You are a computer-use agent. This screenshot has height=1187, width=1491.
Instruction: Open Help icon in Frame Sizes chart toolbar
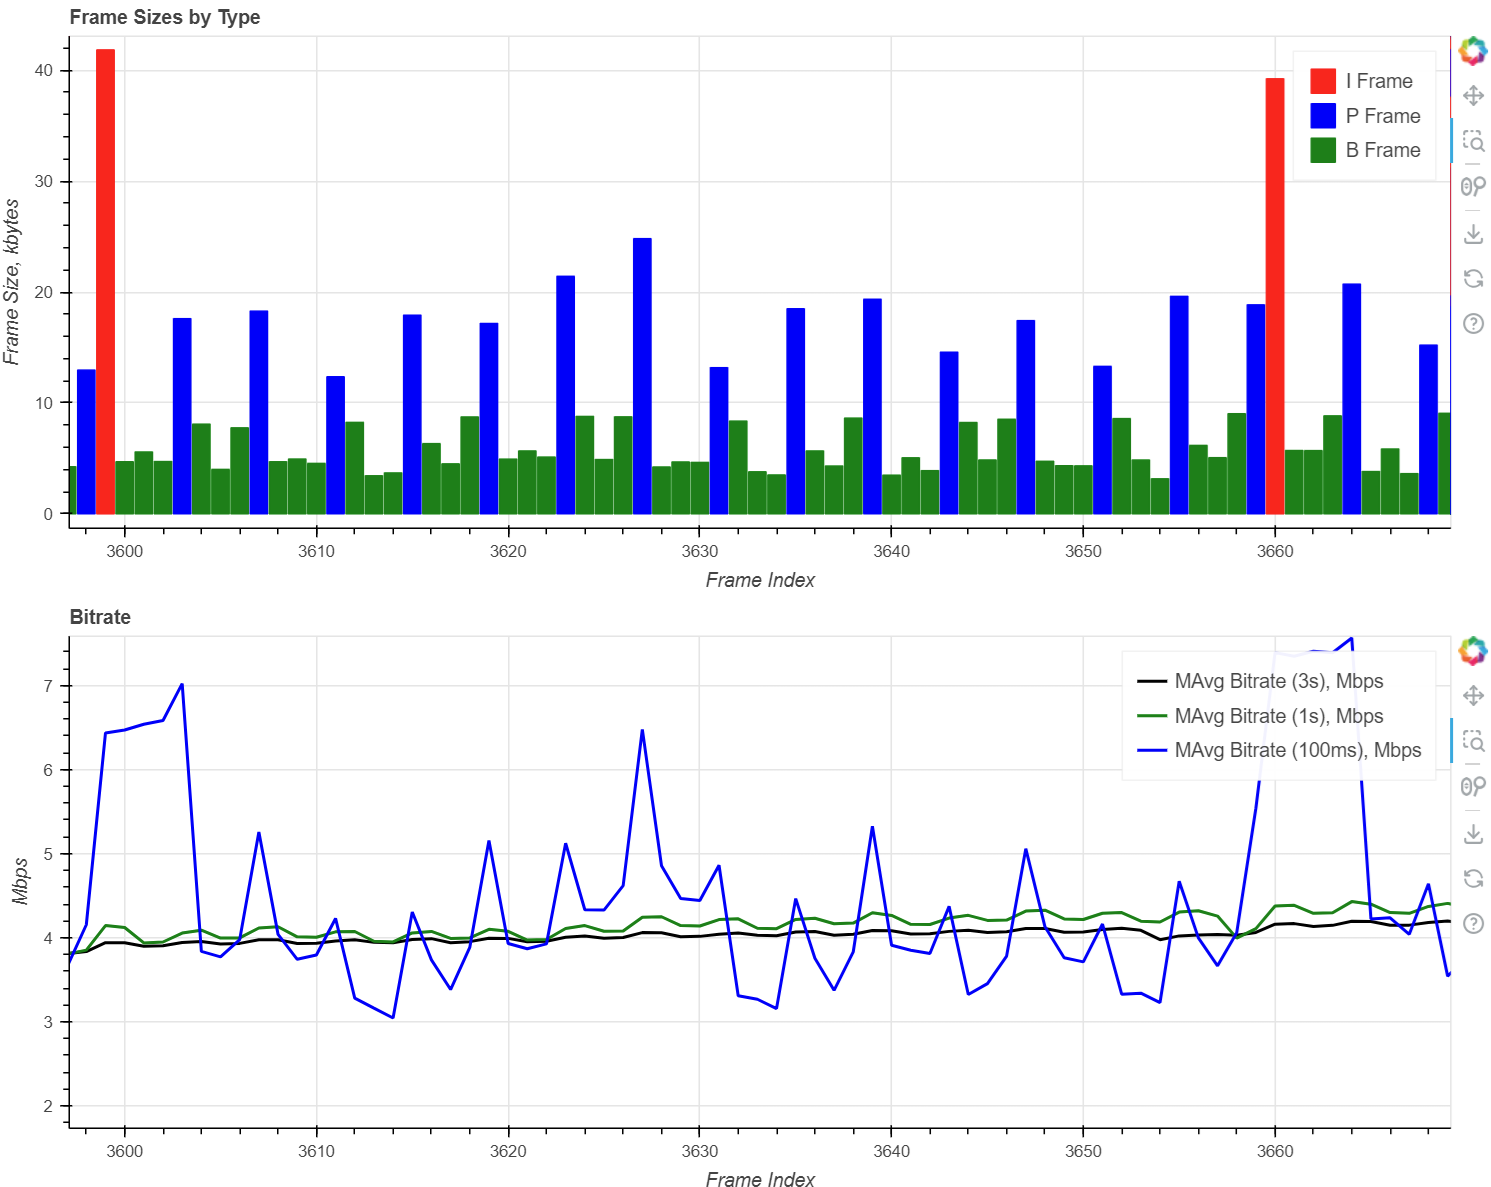click(1473, 323)
